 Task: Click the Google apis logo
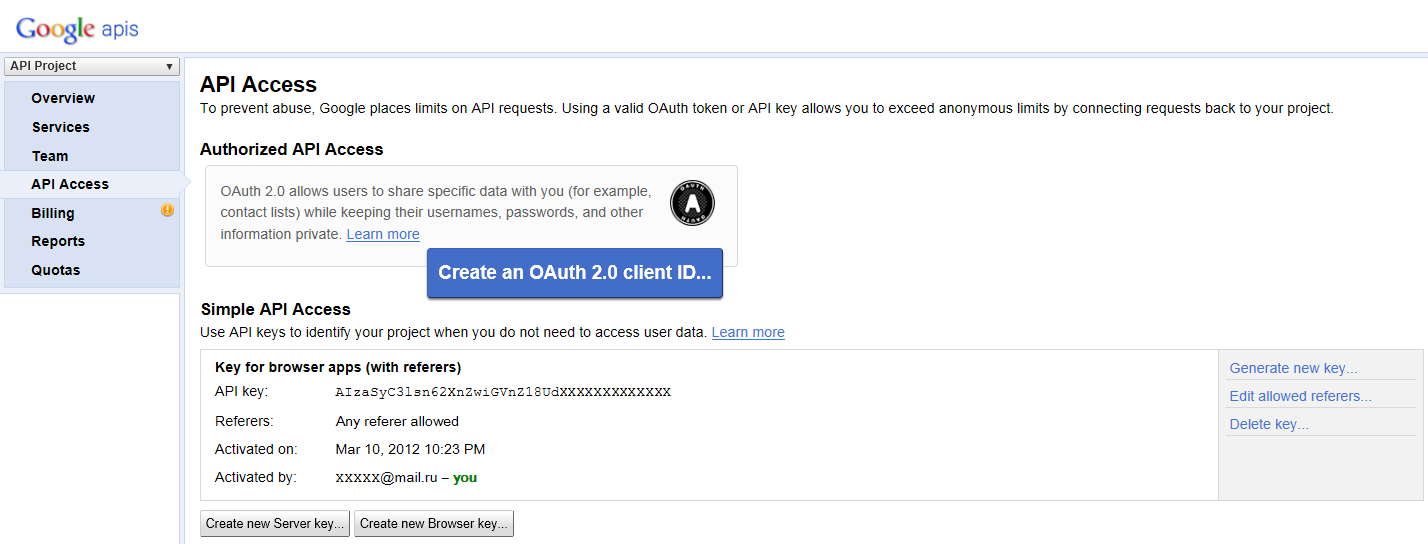77,29
